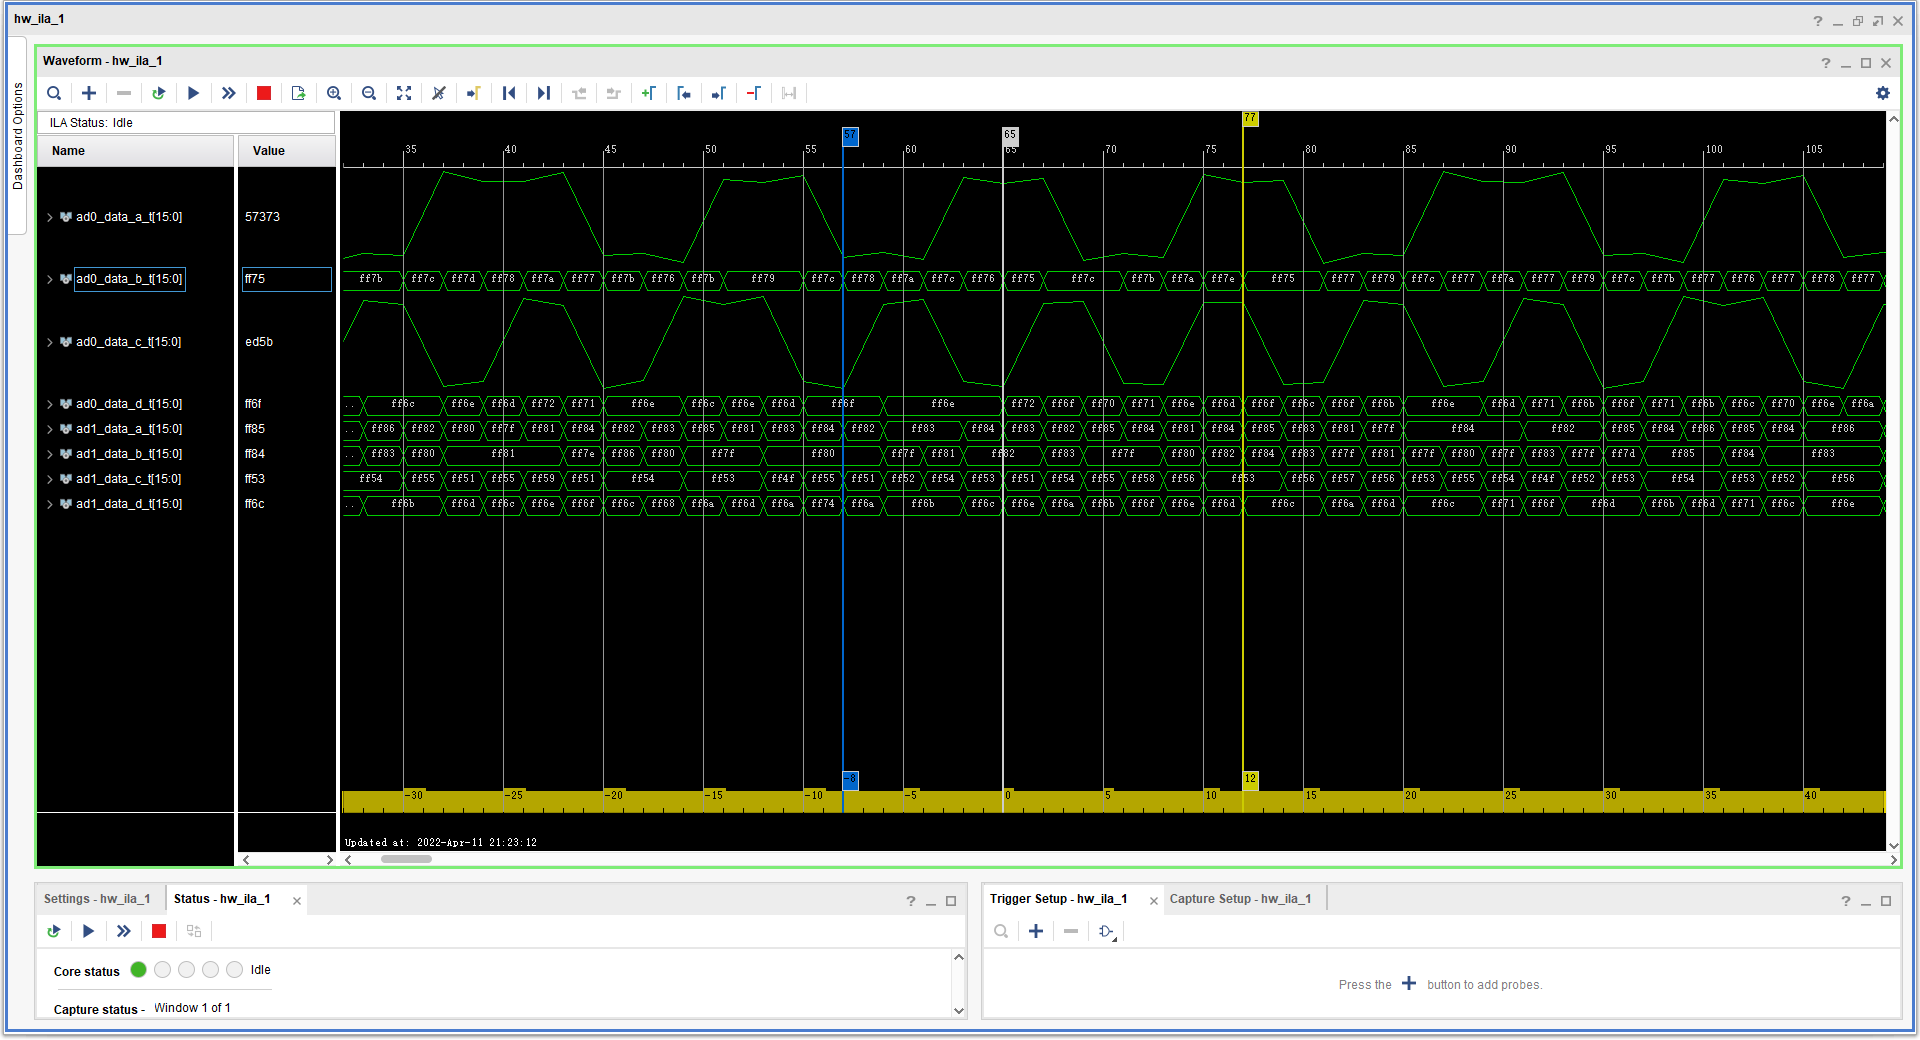
Task: Jump to the last sample
Action: pos(544,93)
